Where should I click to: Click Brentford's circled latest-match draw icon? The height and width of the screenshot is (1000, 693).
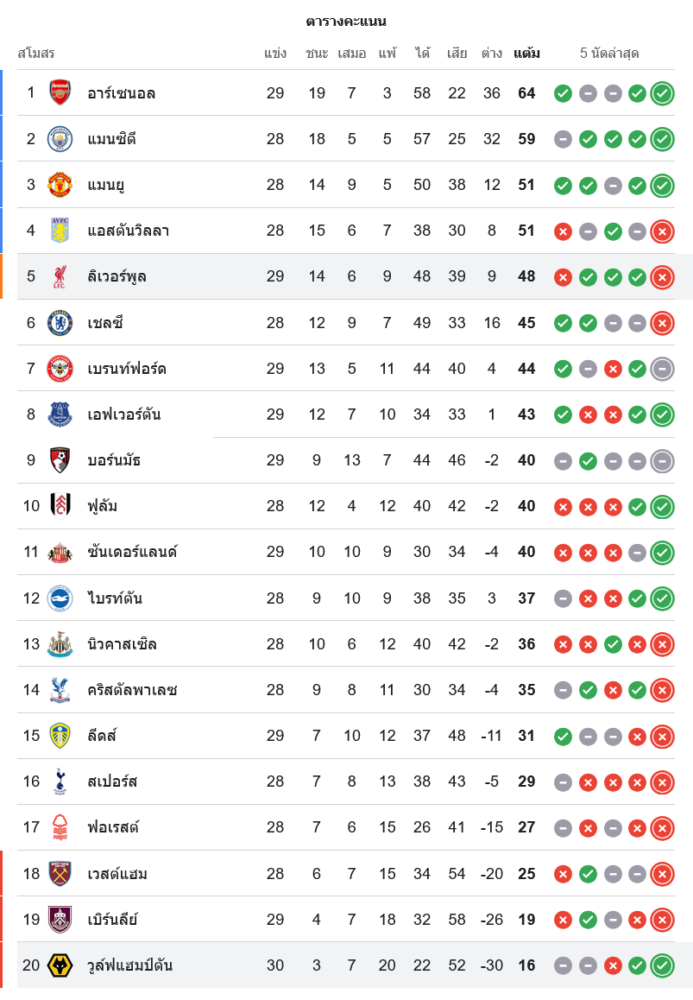tap(662, 369)
